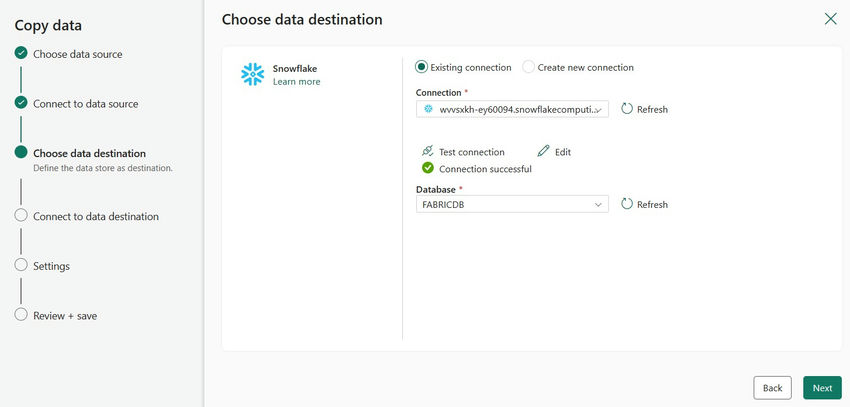
Task: Click the Snowflake logo icon
Action: 252,75
